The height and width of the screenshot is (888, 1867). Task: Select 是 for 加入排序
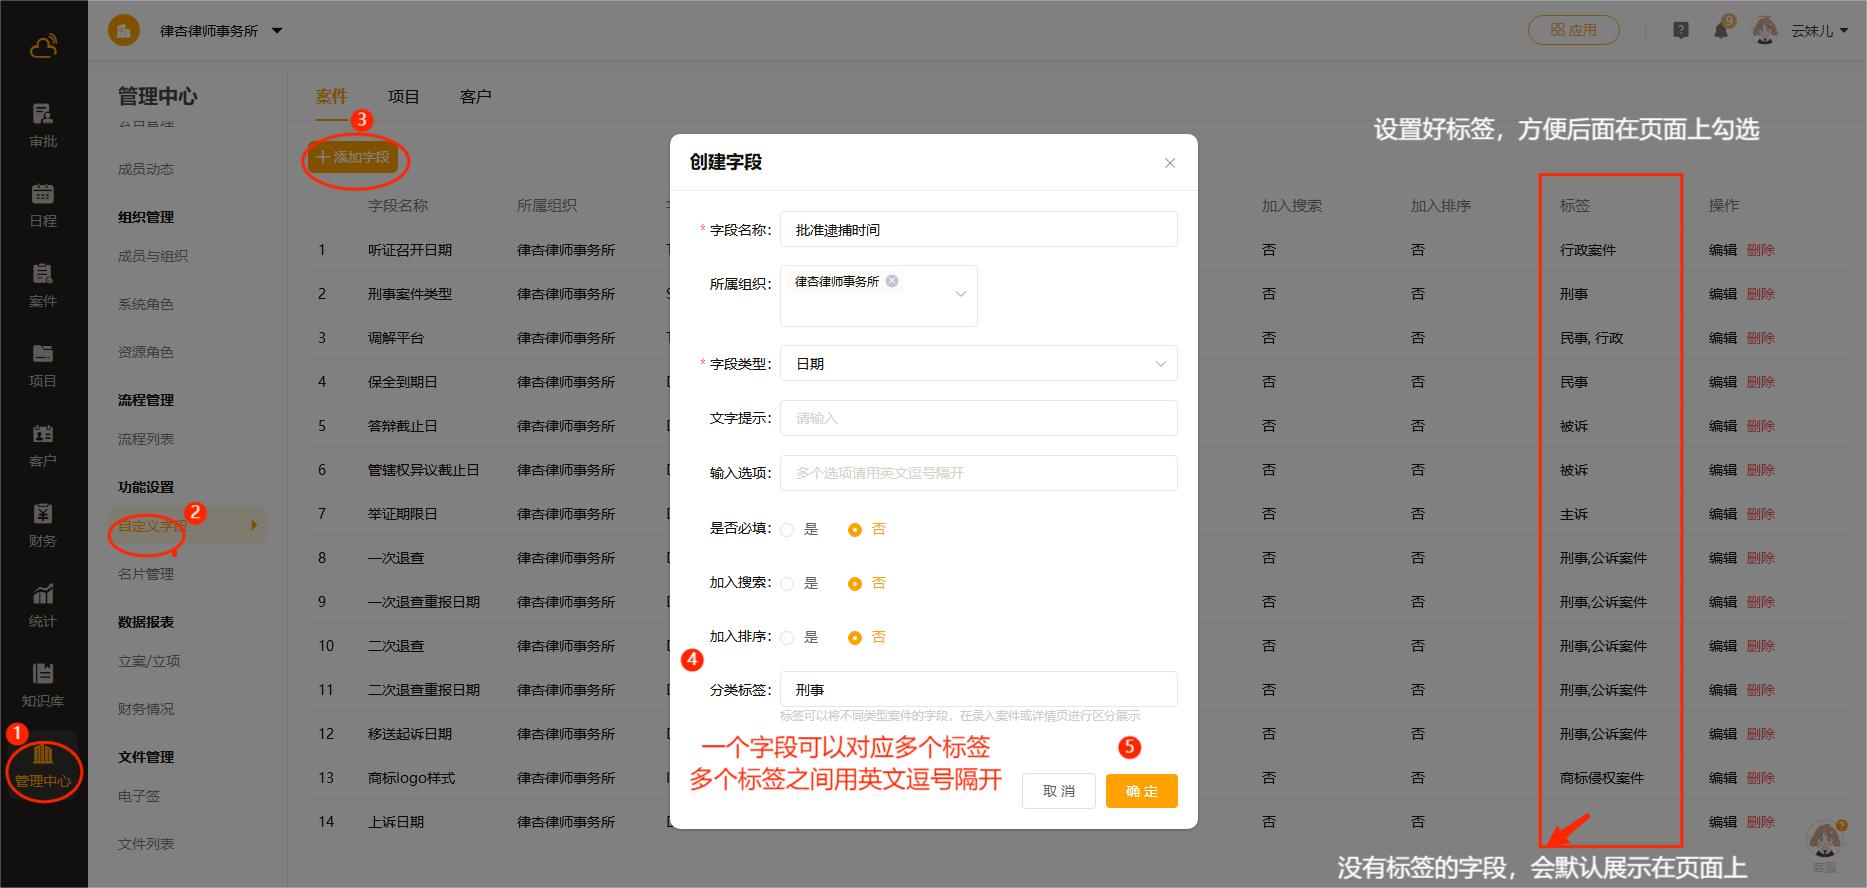pyautogui.click(x=788, y=638)
